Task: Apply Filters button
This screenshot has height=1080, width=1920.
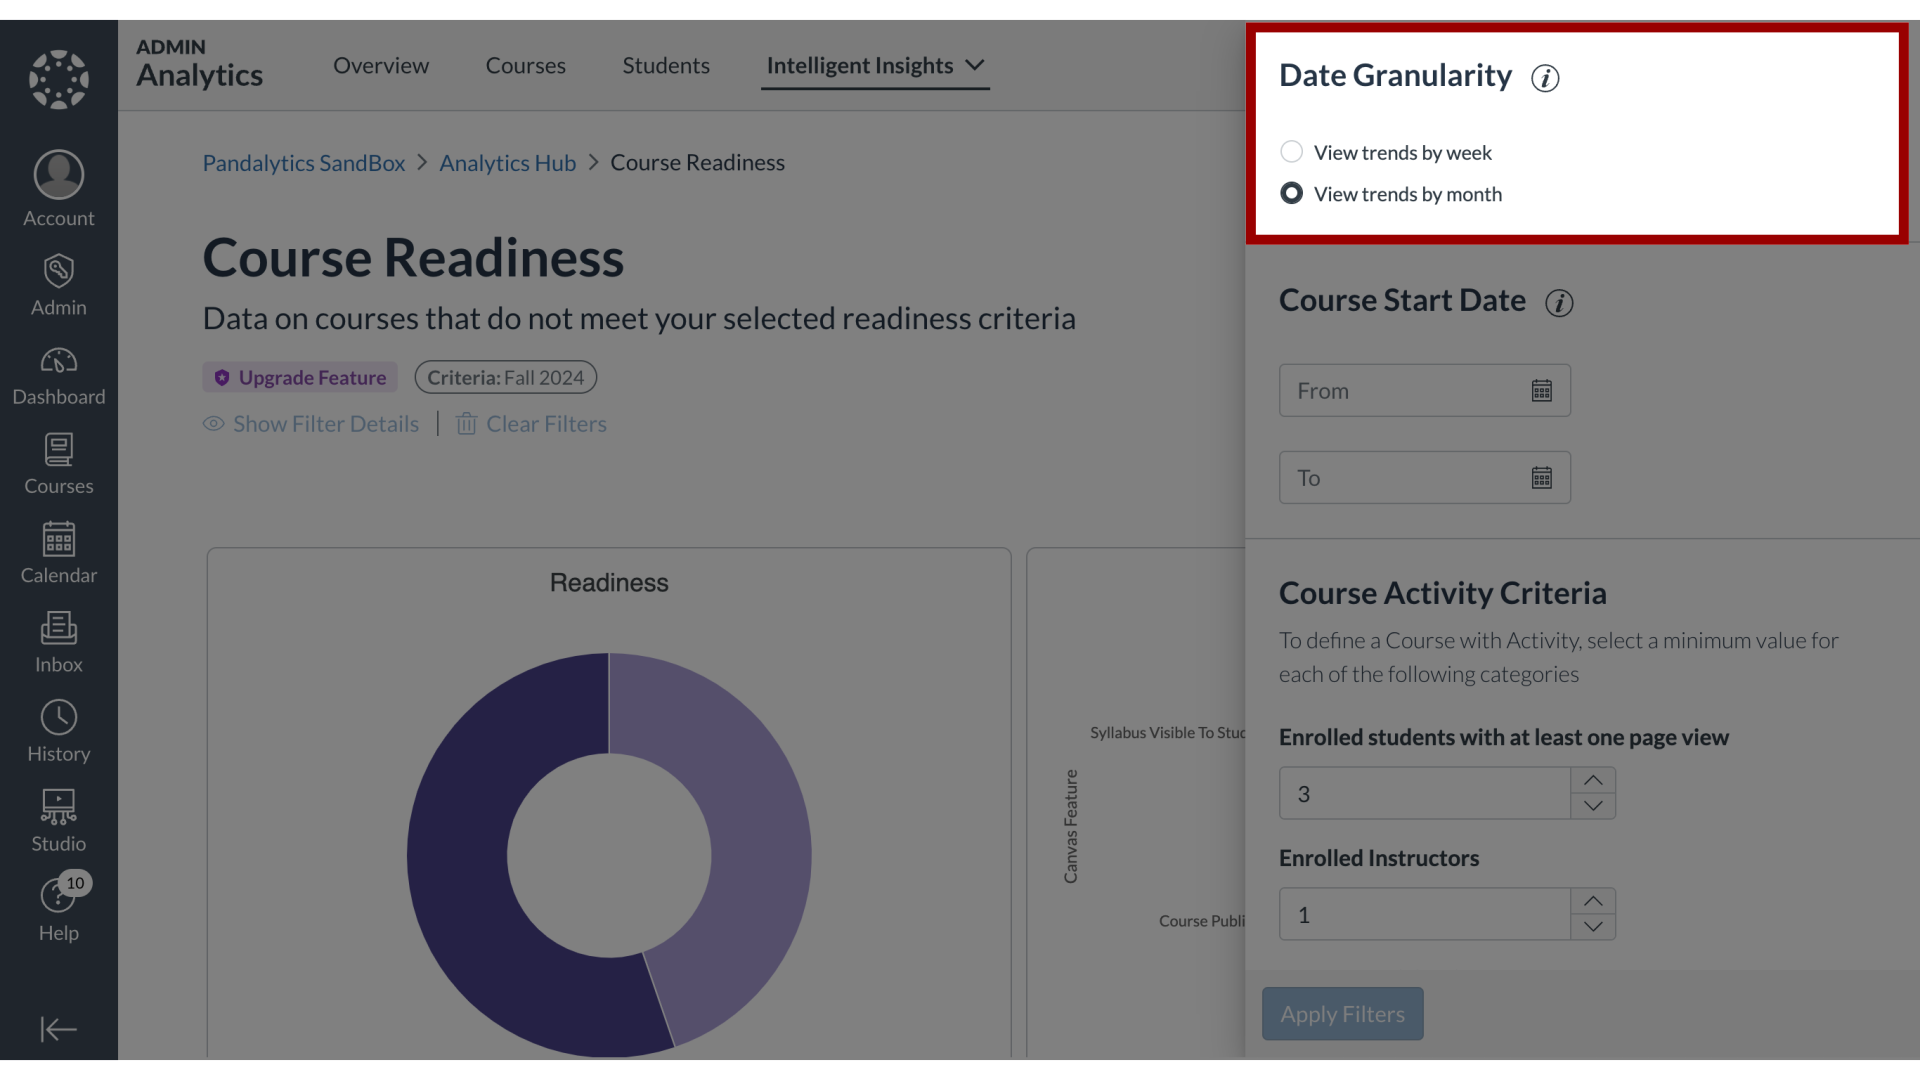Action: 1342,1013
